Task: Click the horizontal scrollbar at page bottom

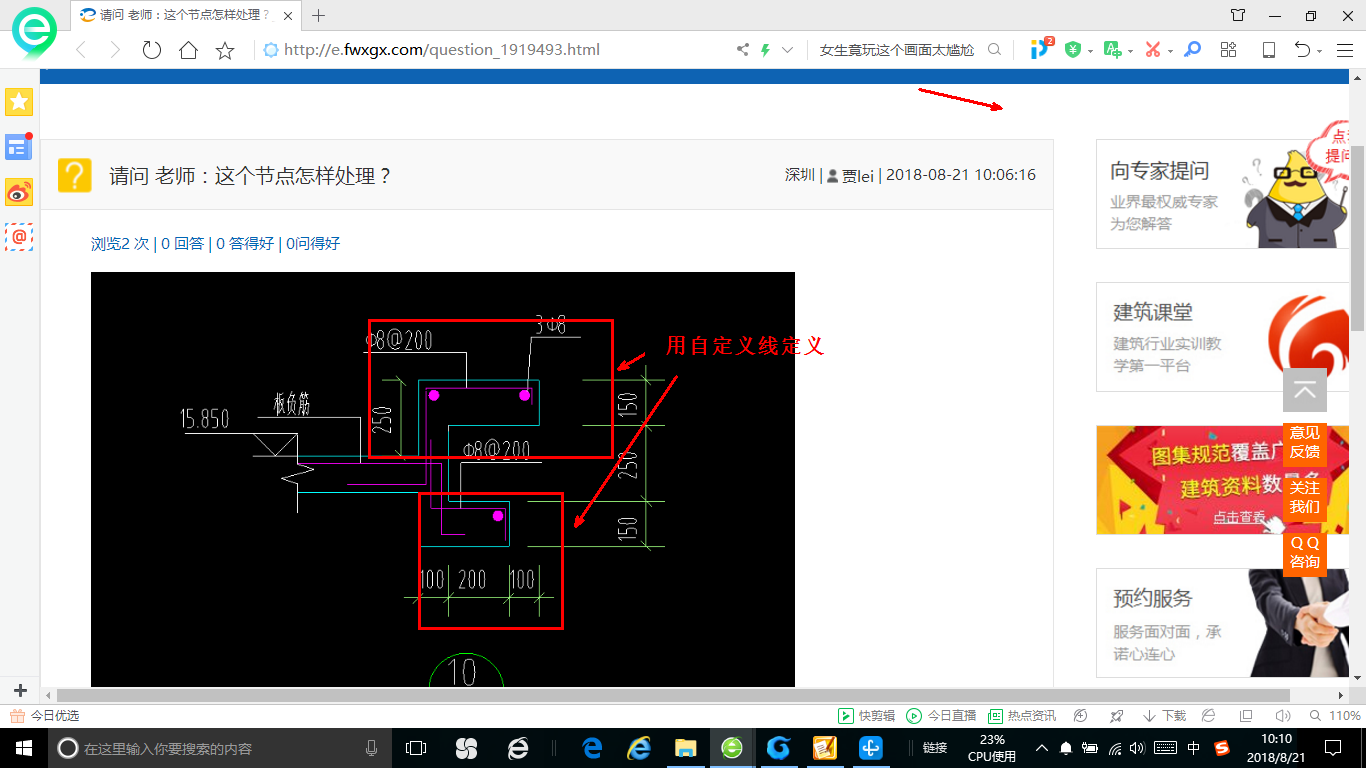Action: point(673,695)
